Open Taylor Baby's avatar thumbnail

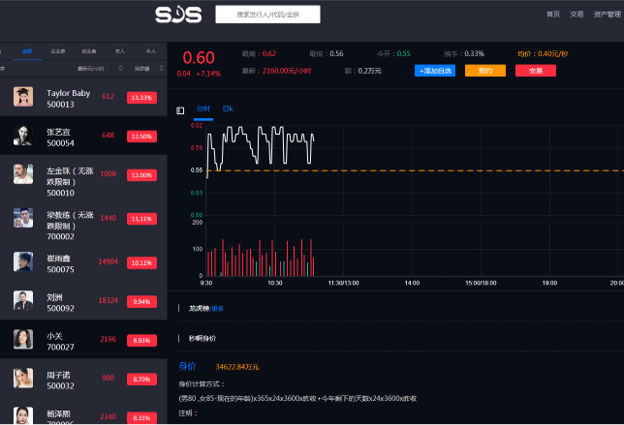pyautogui.click(x=23, y=97)
